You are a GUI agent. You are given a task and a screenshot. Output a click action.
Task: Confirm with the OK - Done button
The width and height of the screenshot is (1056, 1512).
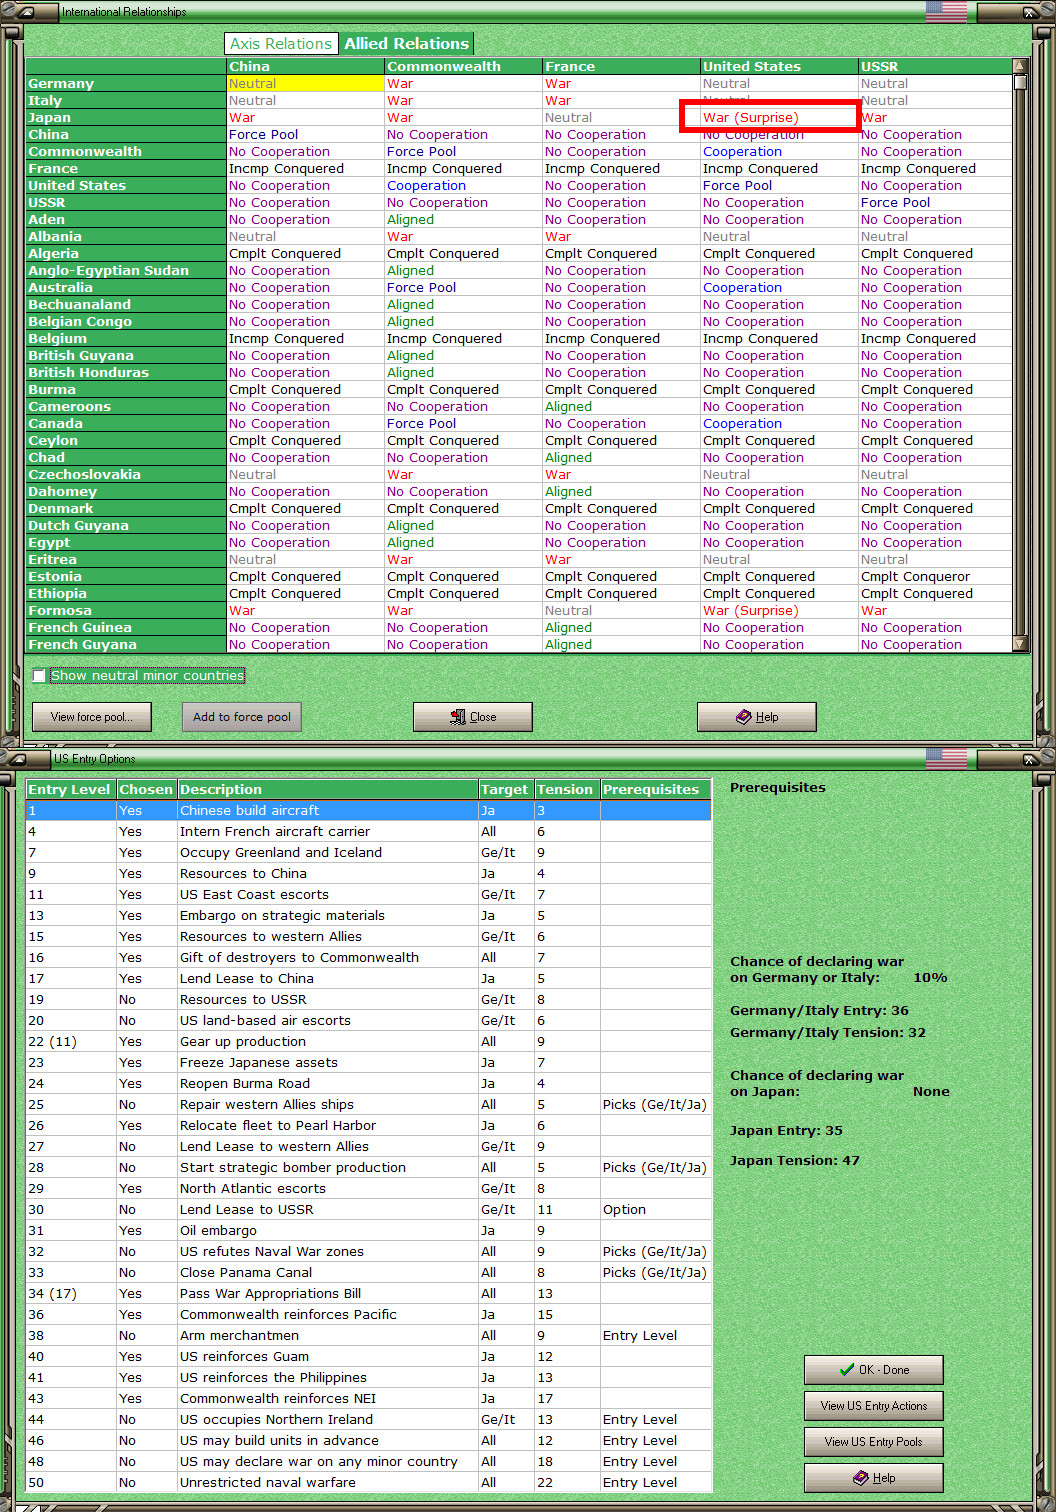click(x=874, y=1370)
